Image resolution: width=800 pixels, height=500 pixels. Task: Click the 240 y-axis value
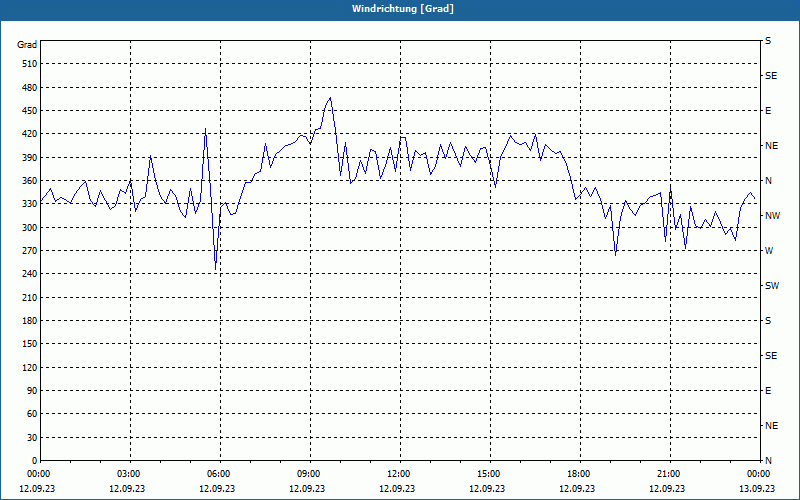(x=30, y=274)
